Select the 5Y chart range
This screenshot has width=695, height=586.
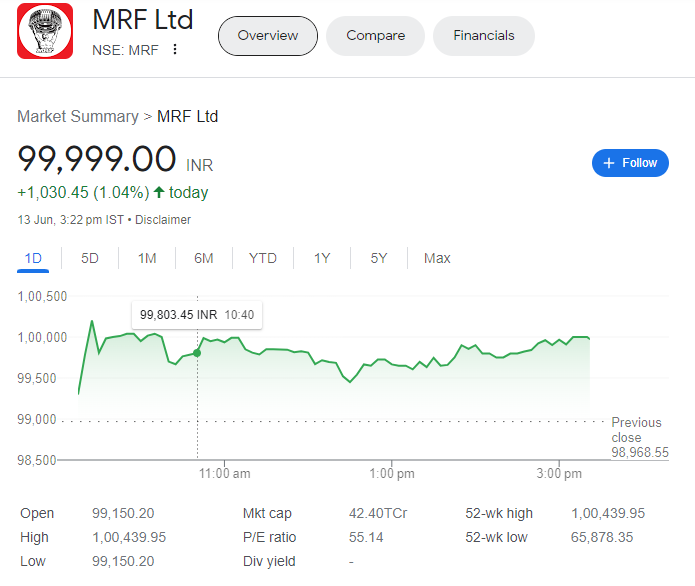coord(379,258)
